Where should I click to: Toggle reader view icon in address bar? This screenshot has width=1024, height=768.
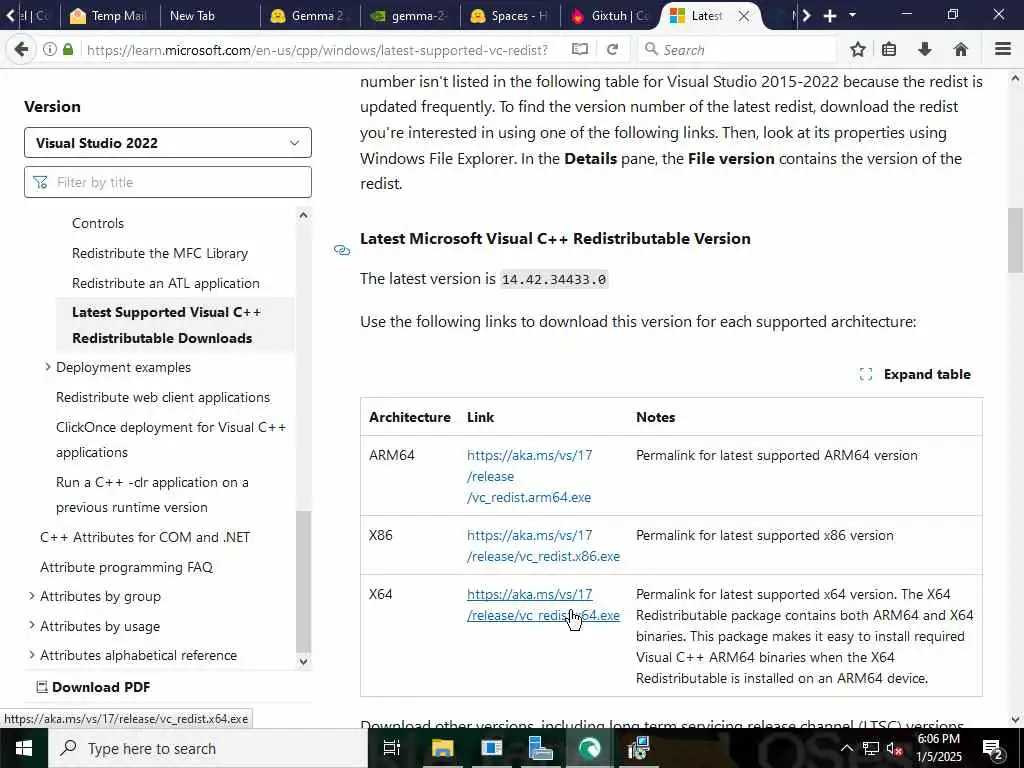[579, 50]
